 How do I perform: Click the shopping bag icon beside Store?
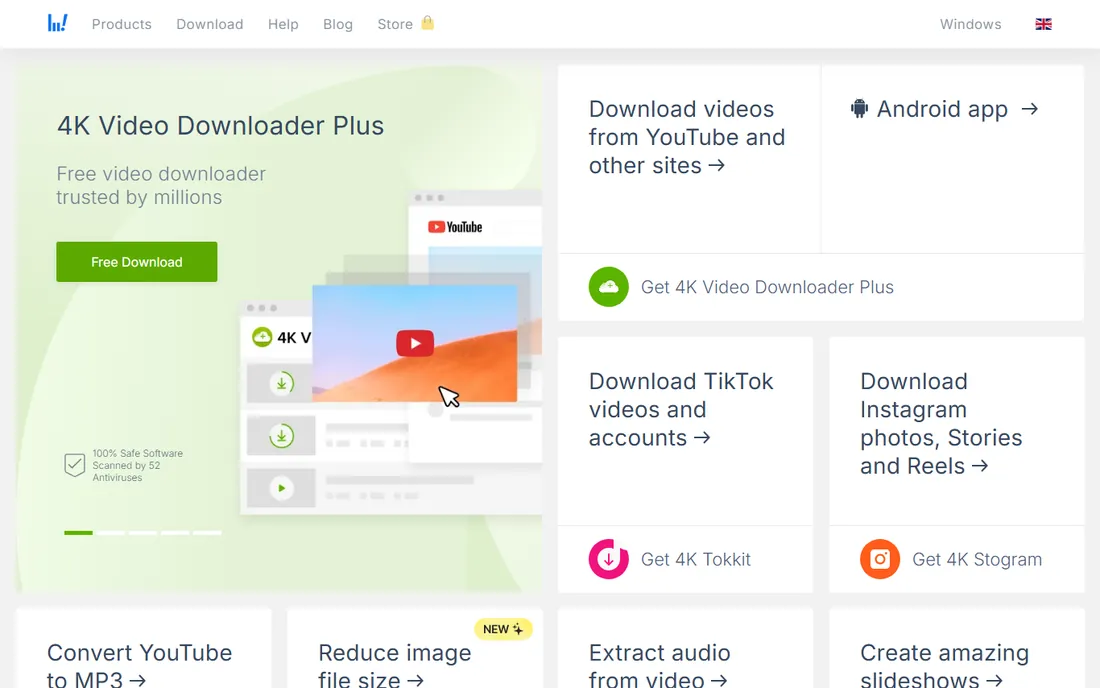click(x=427, y=23)
